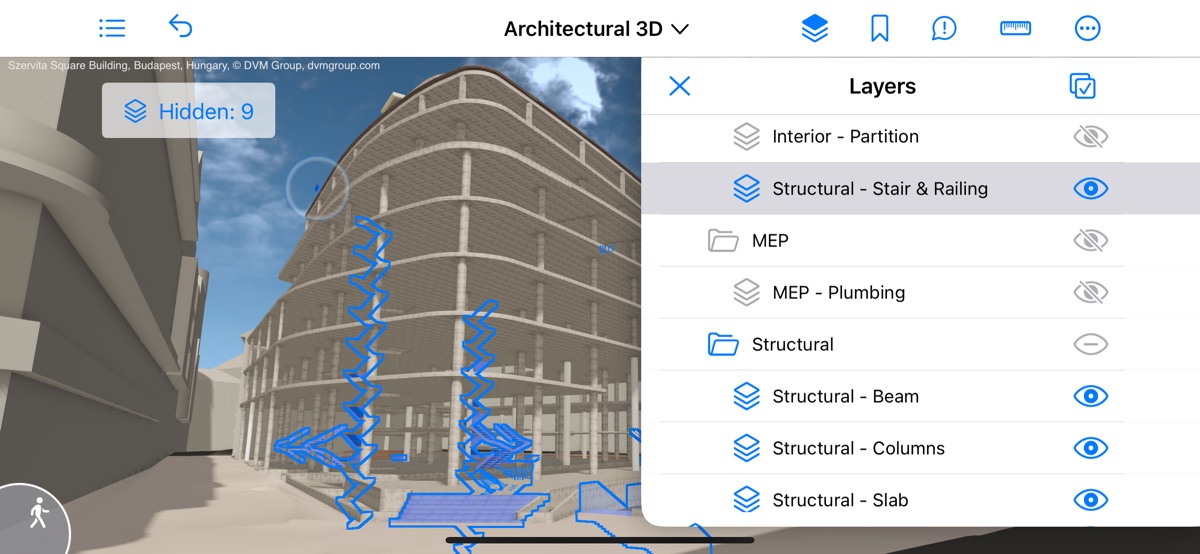Image resolution: width=1200 pixels, height=554 pixels.
Task: Select the ruler measure tool
Action: pyautogui.click(x=1015, y=29)
